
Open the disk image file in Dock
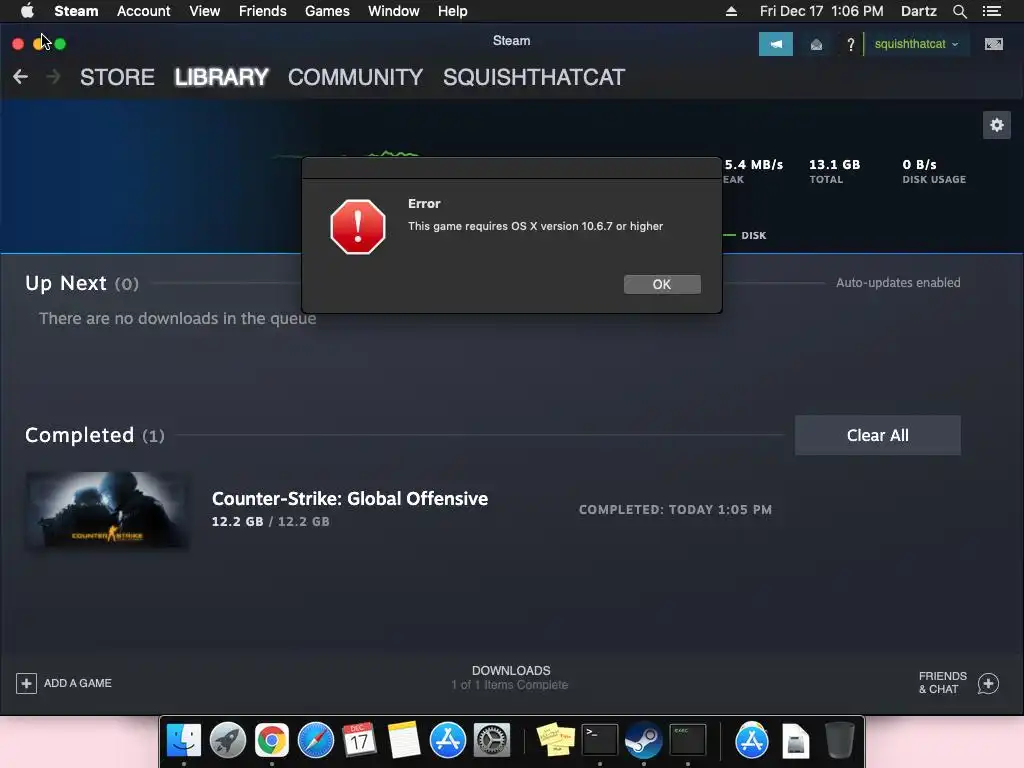795,741
